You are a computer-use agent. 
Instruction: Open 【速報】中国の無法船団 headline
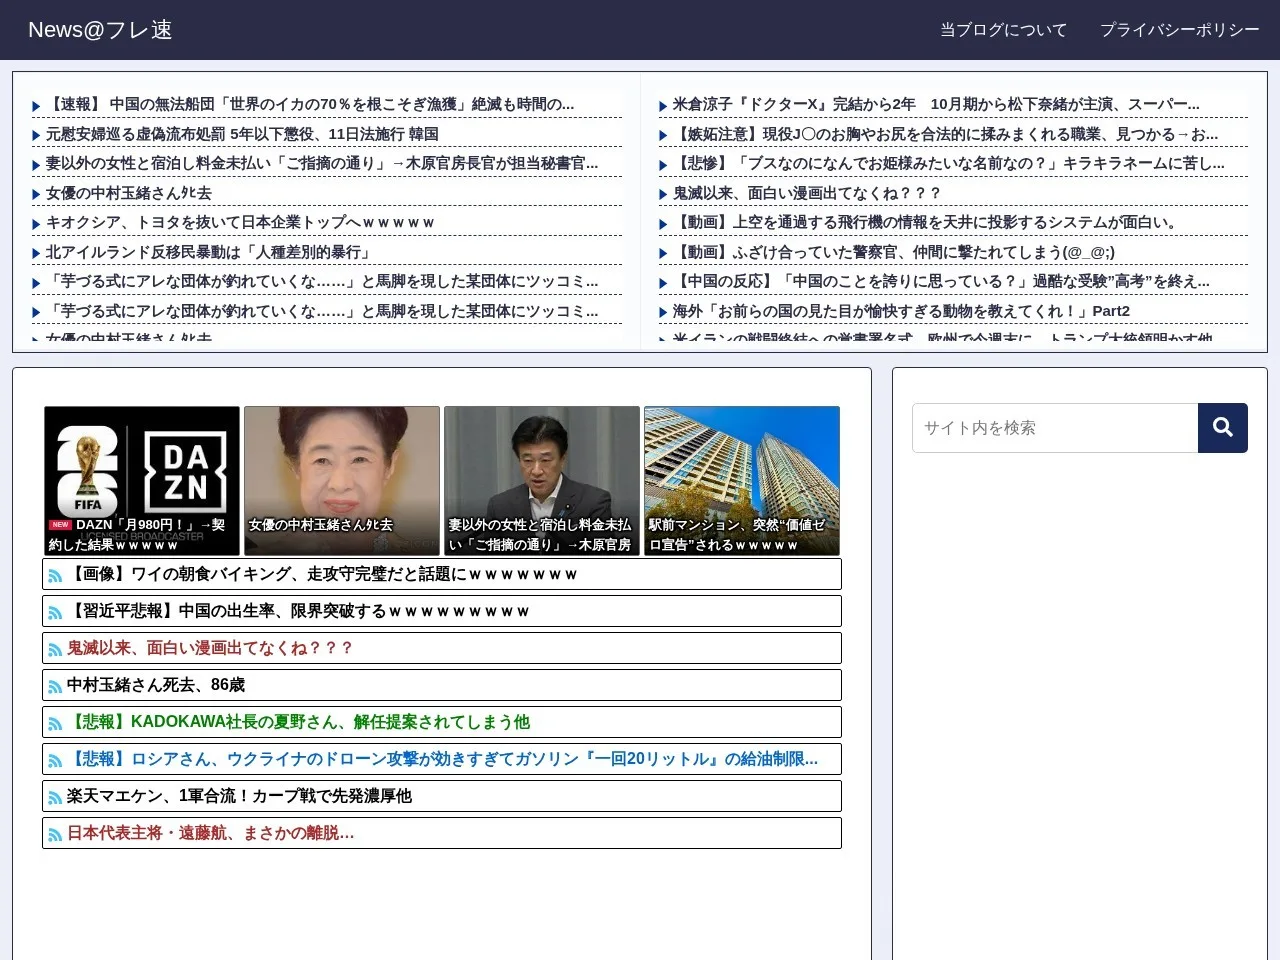coord(310,104)
